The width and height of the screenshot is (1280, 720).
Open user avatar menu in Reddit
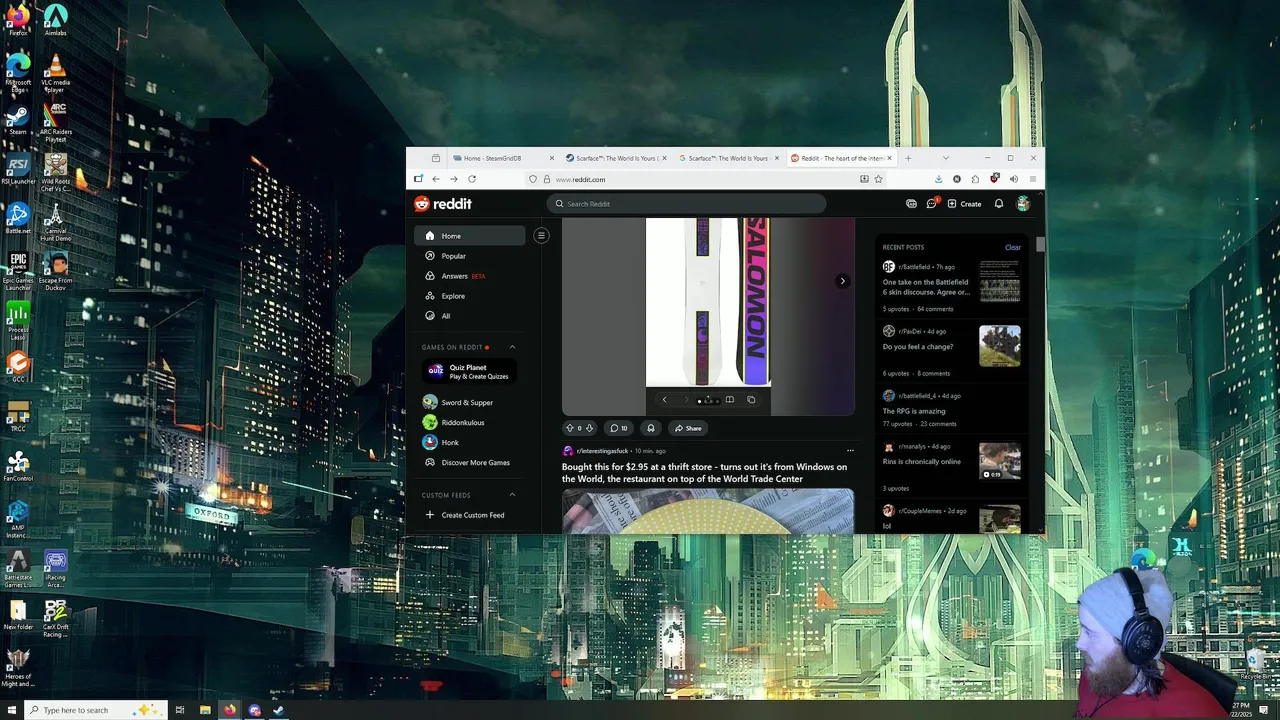point(1023,204)
